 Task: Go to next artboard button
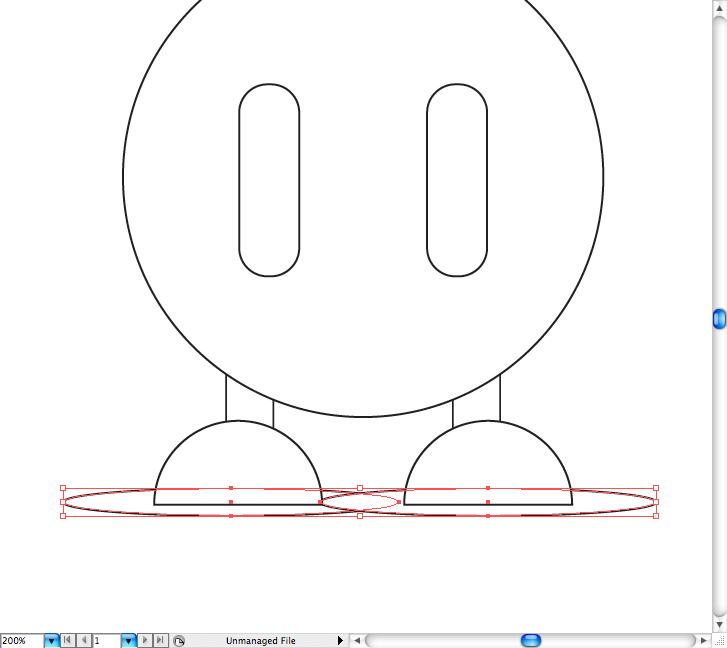tap(145, 640)
